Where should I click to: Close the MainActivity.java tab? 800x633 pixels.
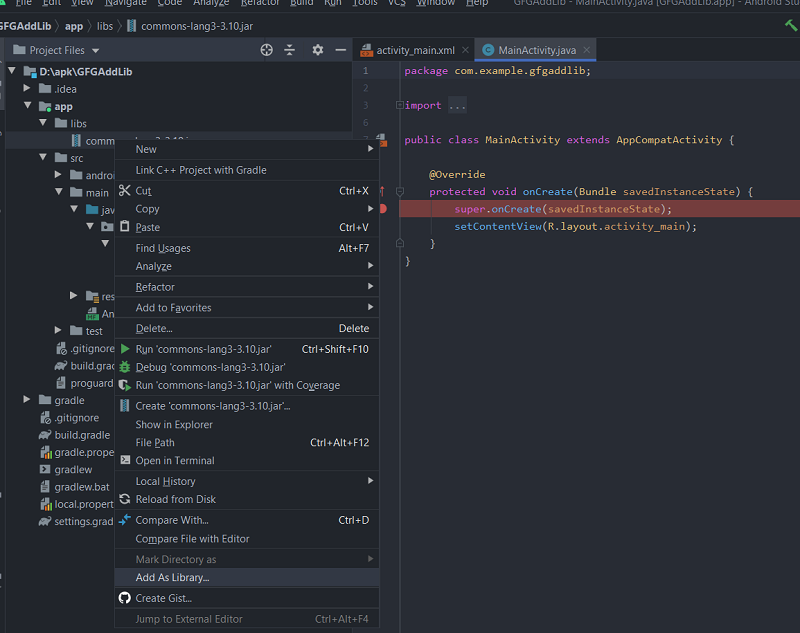(x=587, y=50)
